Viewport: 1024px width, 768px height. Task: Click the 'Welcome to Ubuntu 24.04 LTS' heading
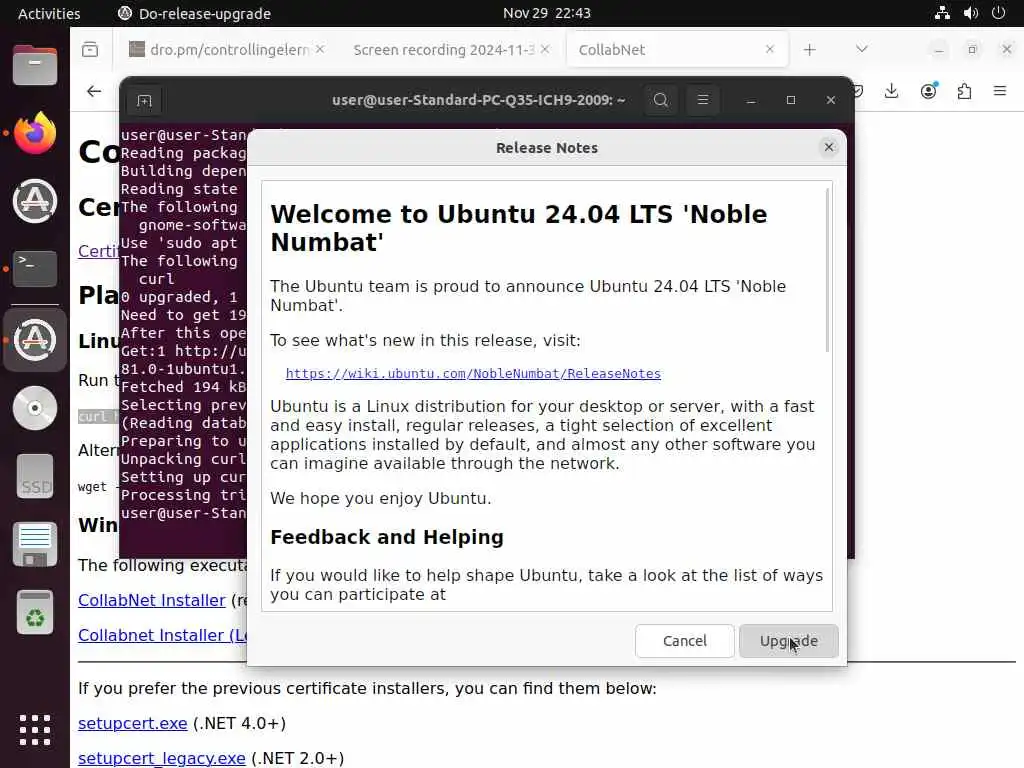coord(519,228)
